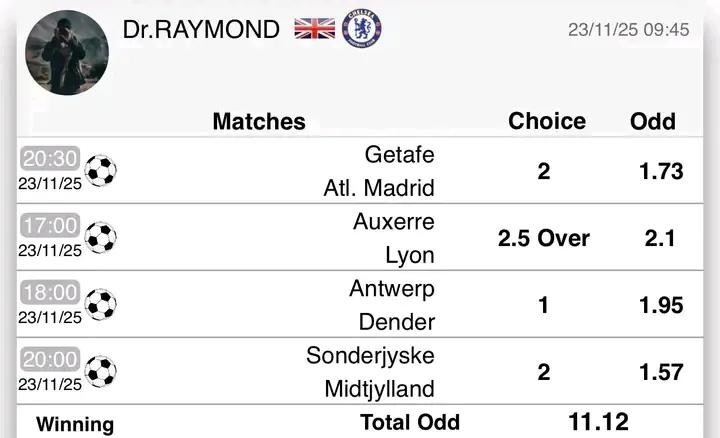Click the soccer ball icon beside Antwerp match

(100, 304)
